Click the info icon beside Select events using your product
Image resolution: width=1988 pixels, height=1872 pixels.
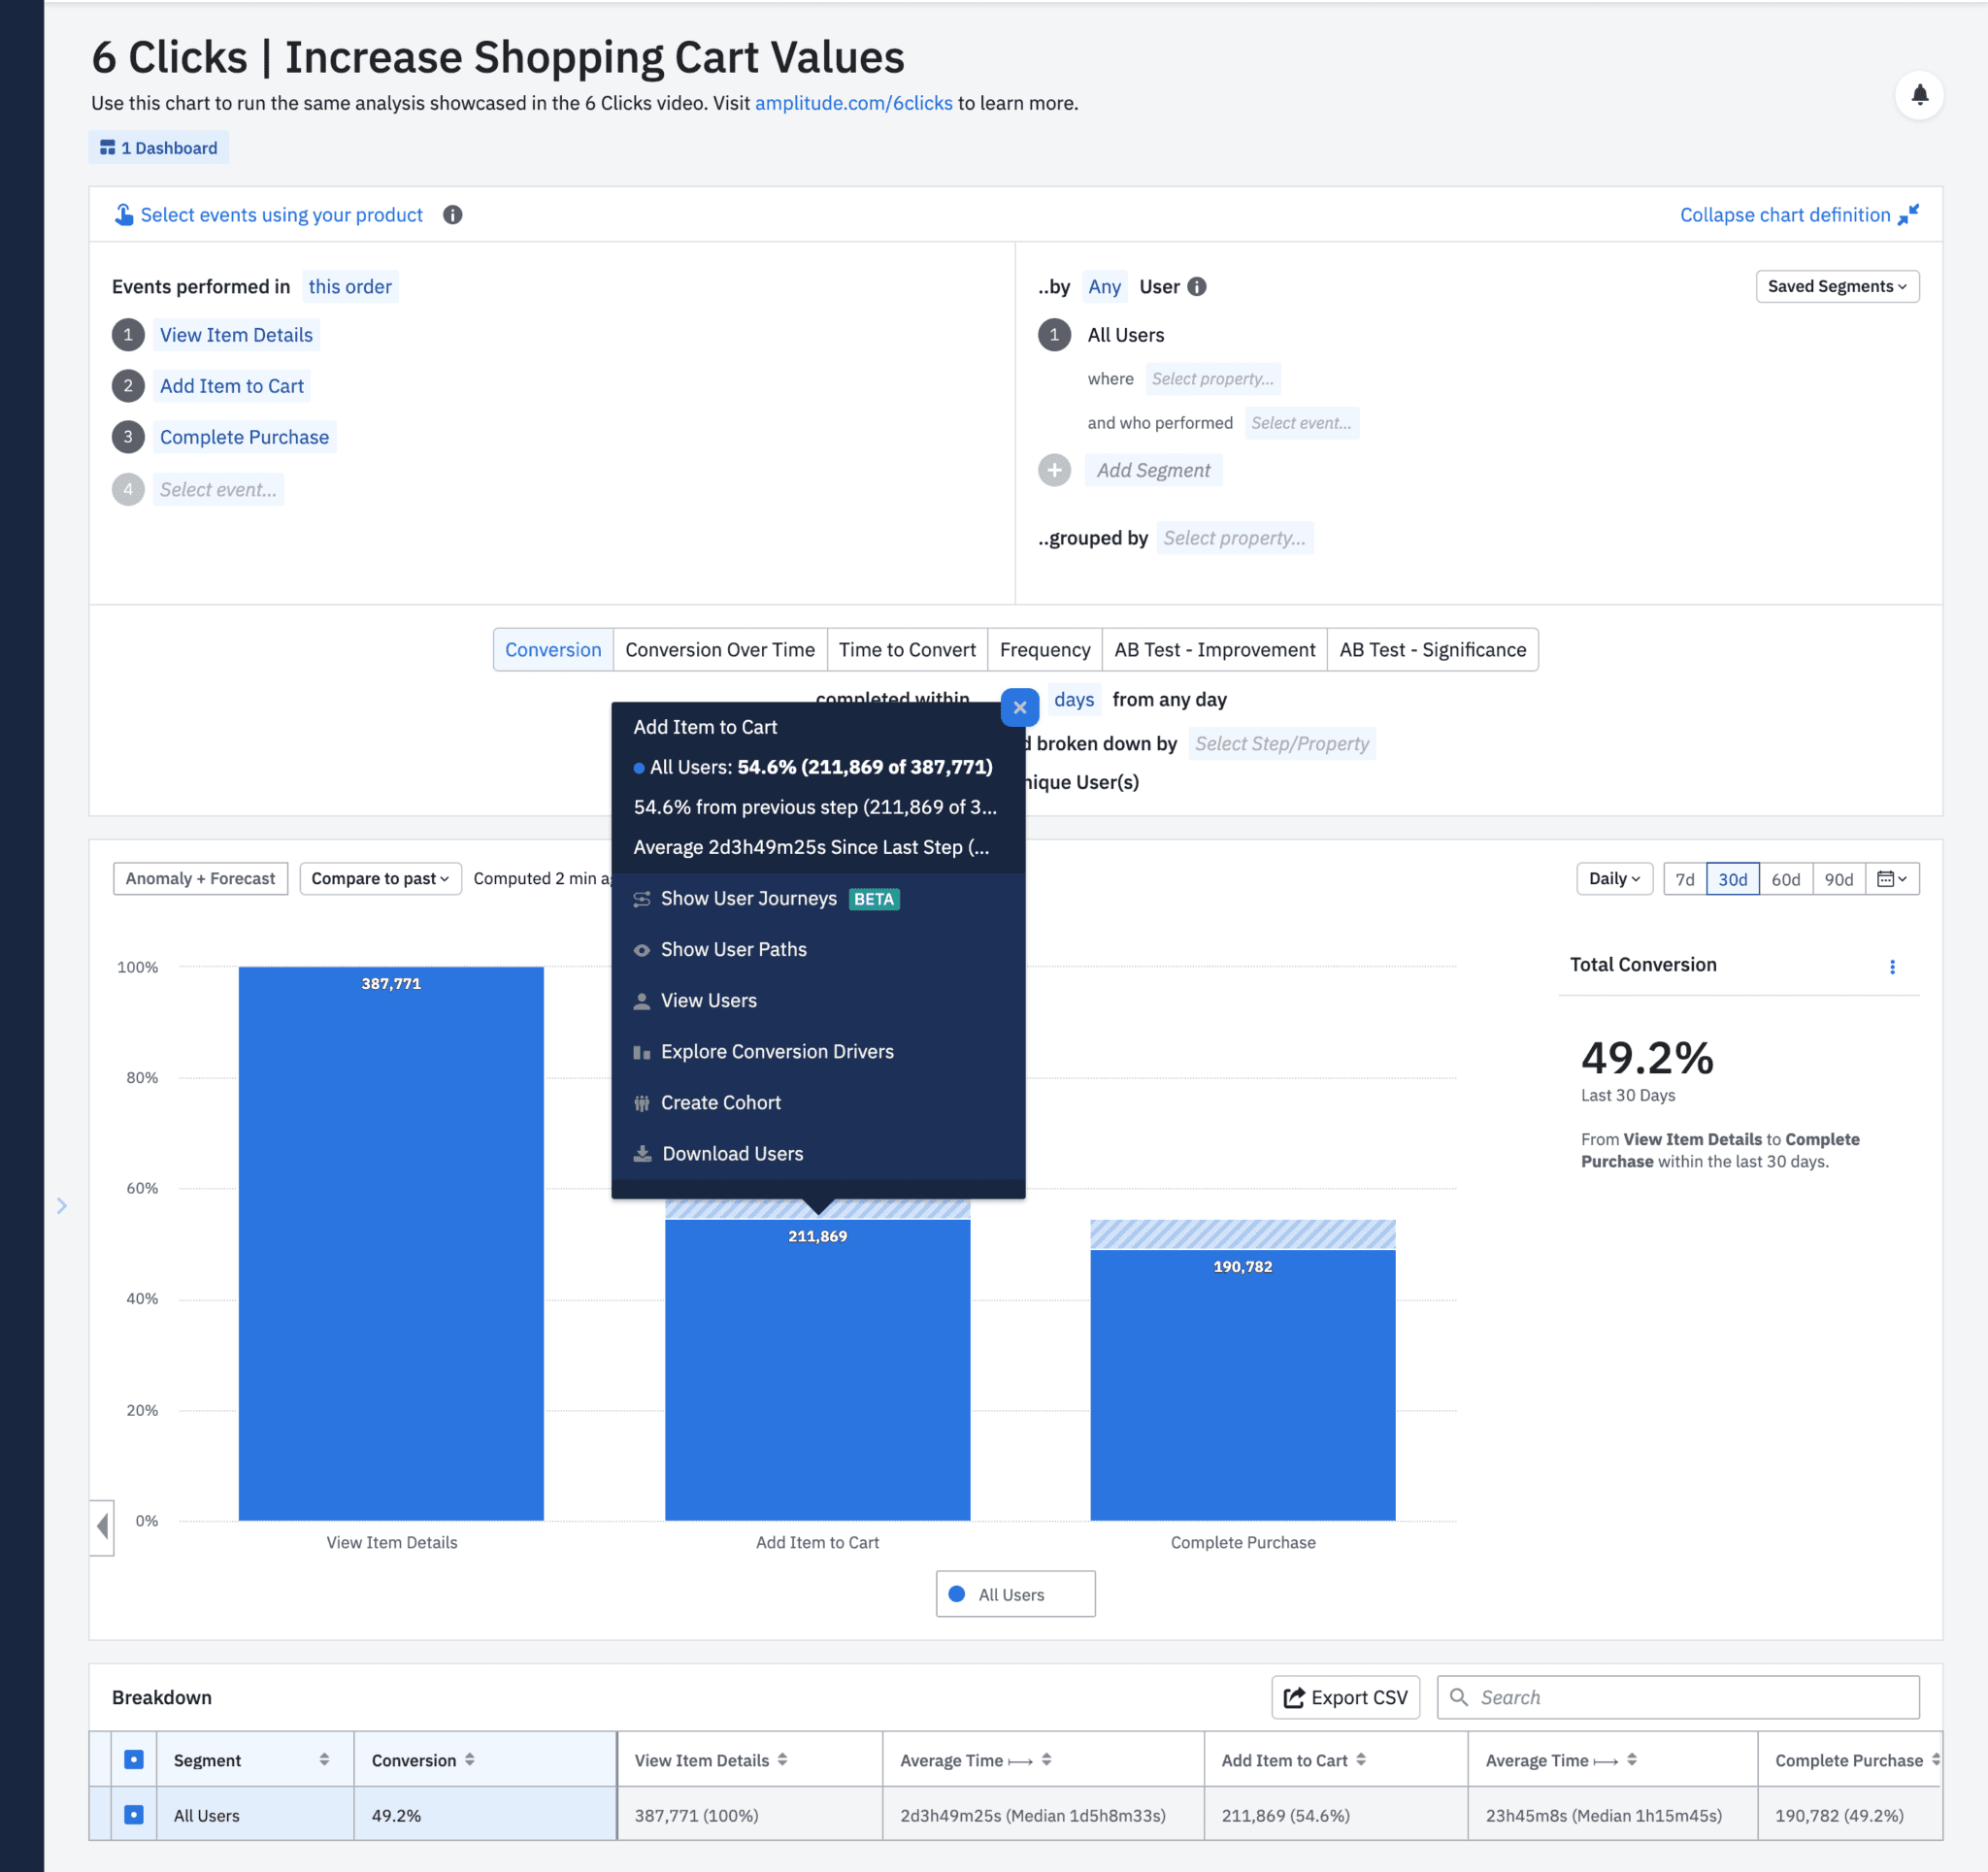[x=452, y=214]
